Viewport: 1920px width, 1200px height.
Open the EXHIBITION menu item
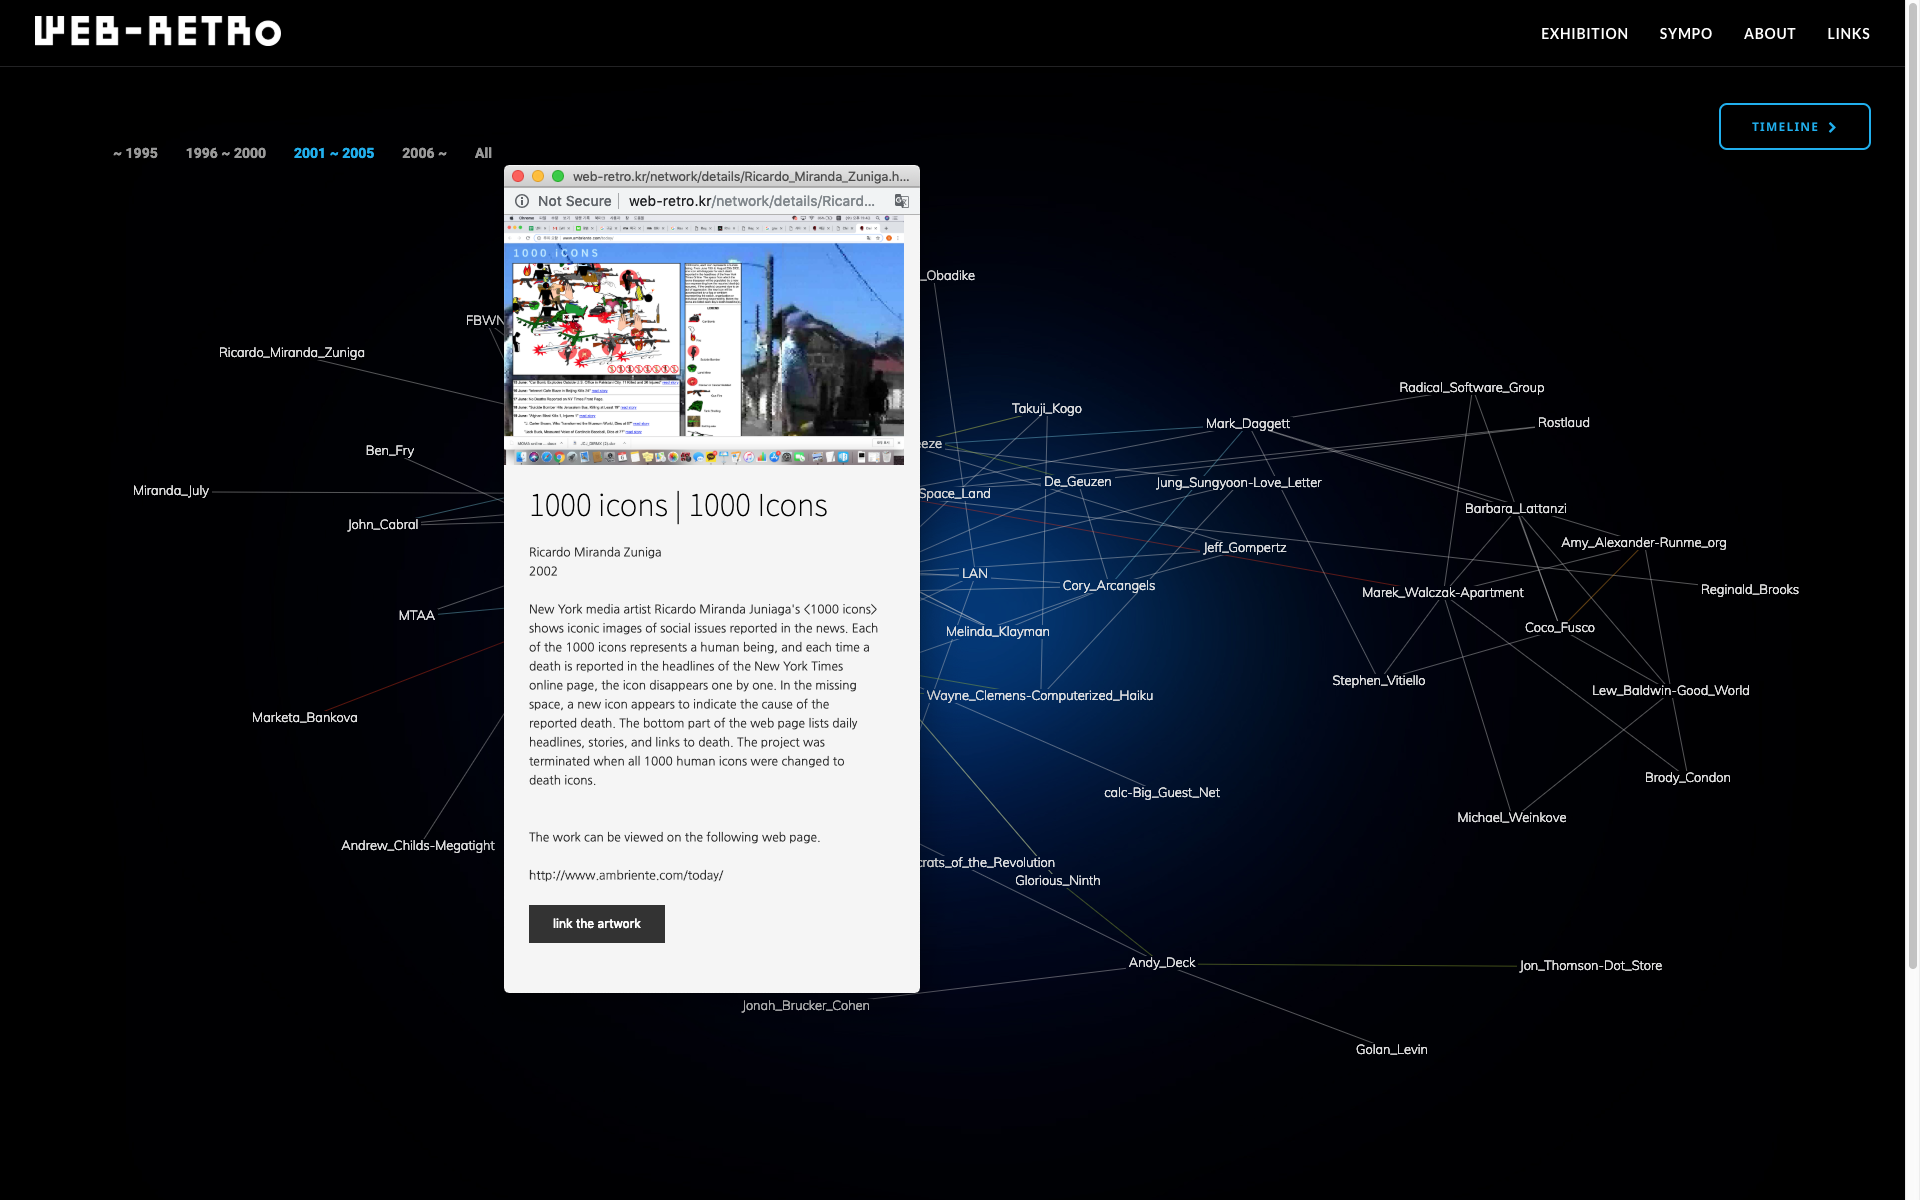point(1584,34)
